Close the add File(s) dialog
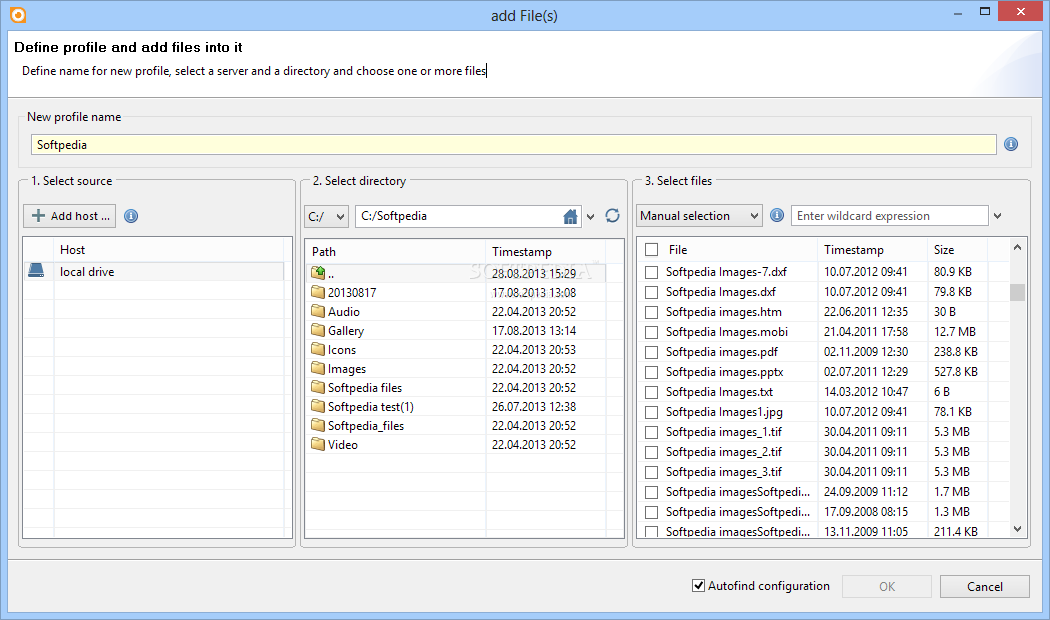1050x620 pixels. [1021, 11]
